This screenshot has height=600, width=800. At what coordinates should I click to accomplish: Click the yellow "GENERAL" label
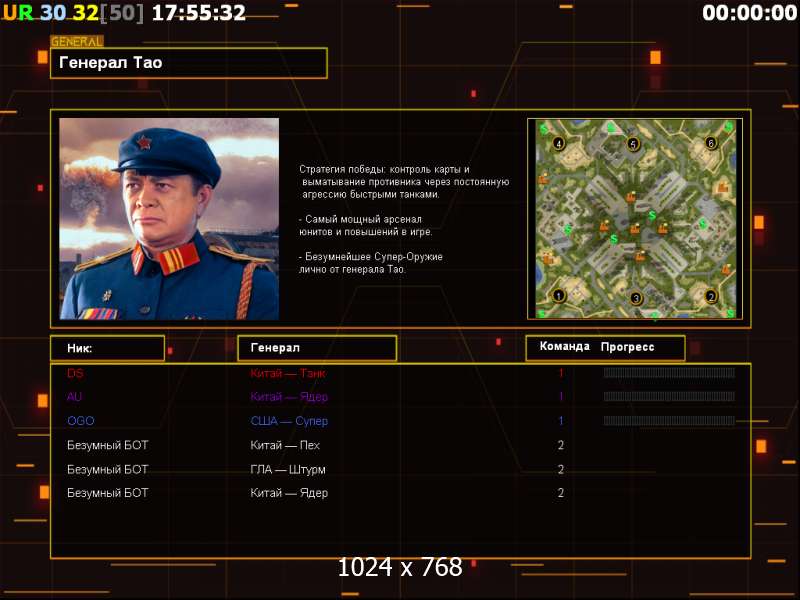(77, 42)
